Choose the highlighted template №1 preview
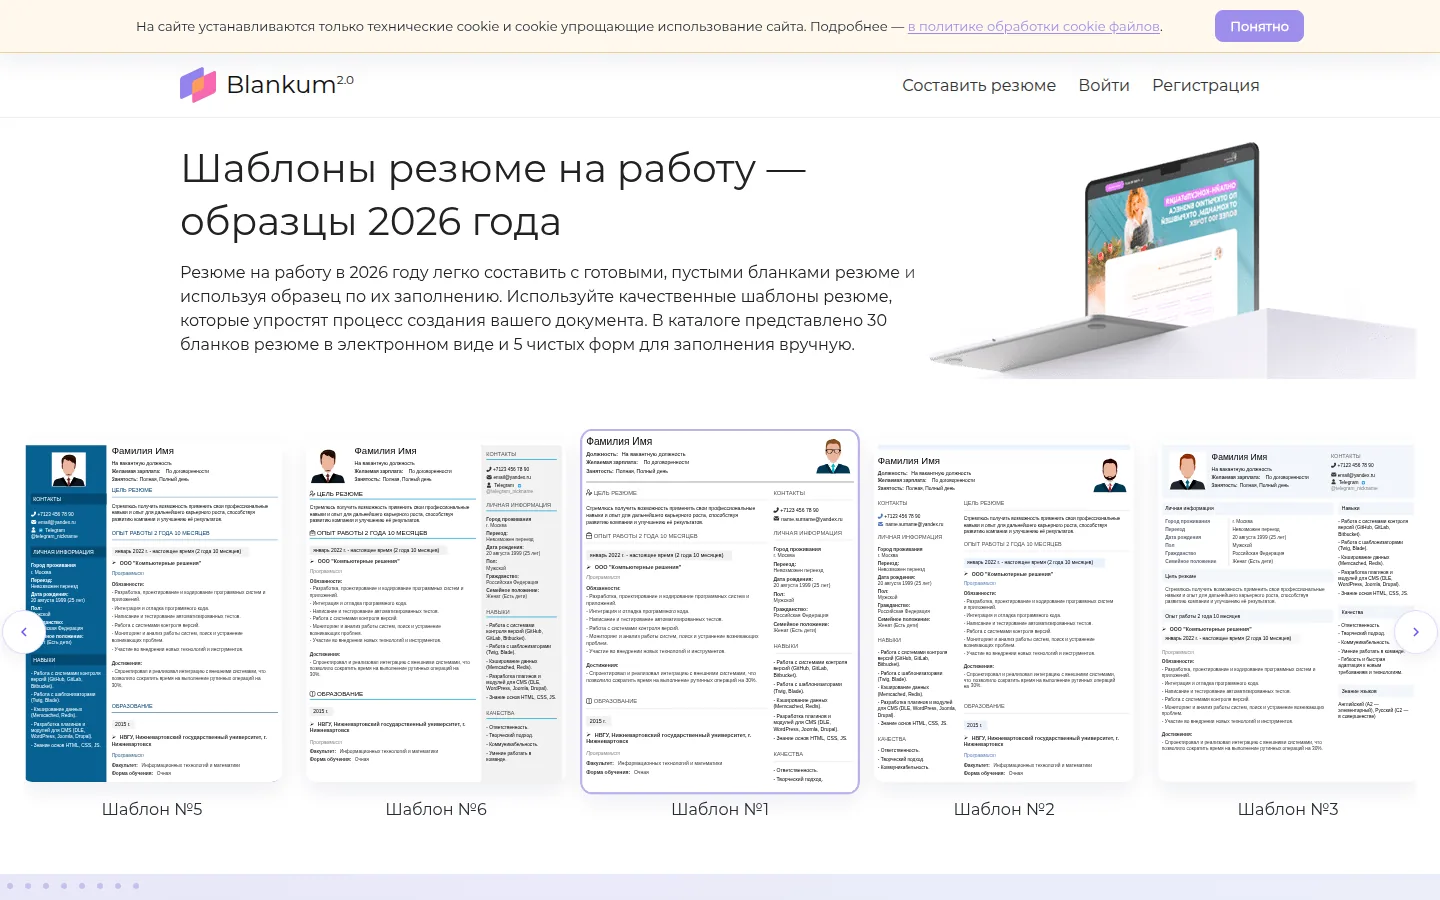1440x900 pixels. click(x=720, y=611)
